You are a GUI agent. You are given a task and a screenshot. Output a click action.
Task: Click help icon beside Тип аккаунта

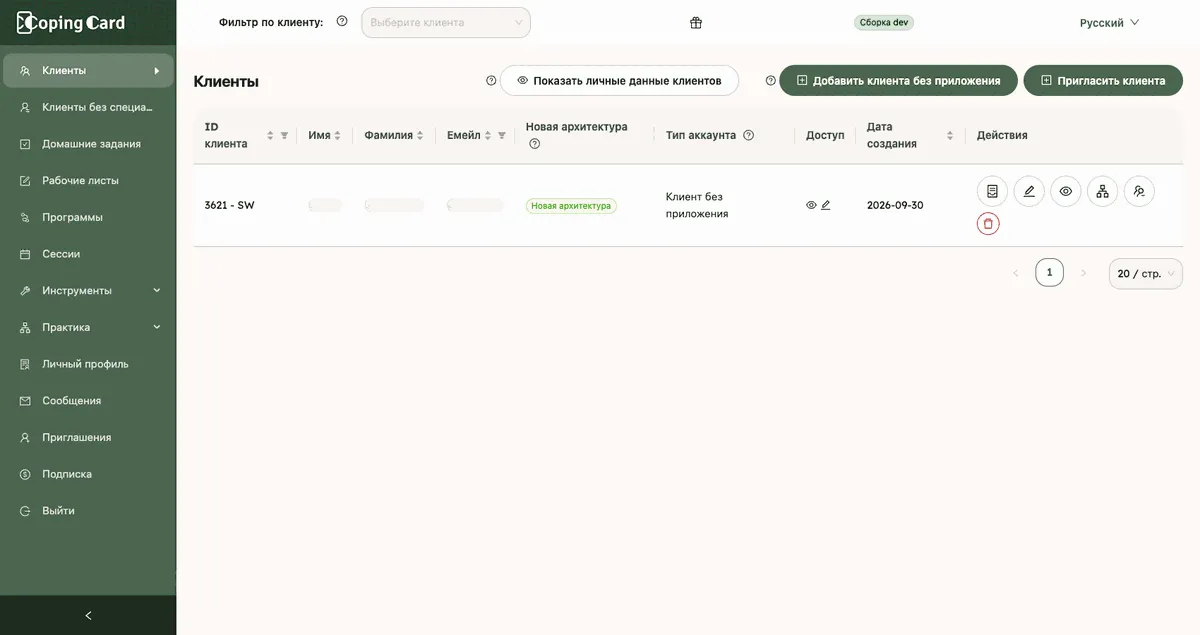click(748, 135)
